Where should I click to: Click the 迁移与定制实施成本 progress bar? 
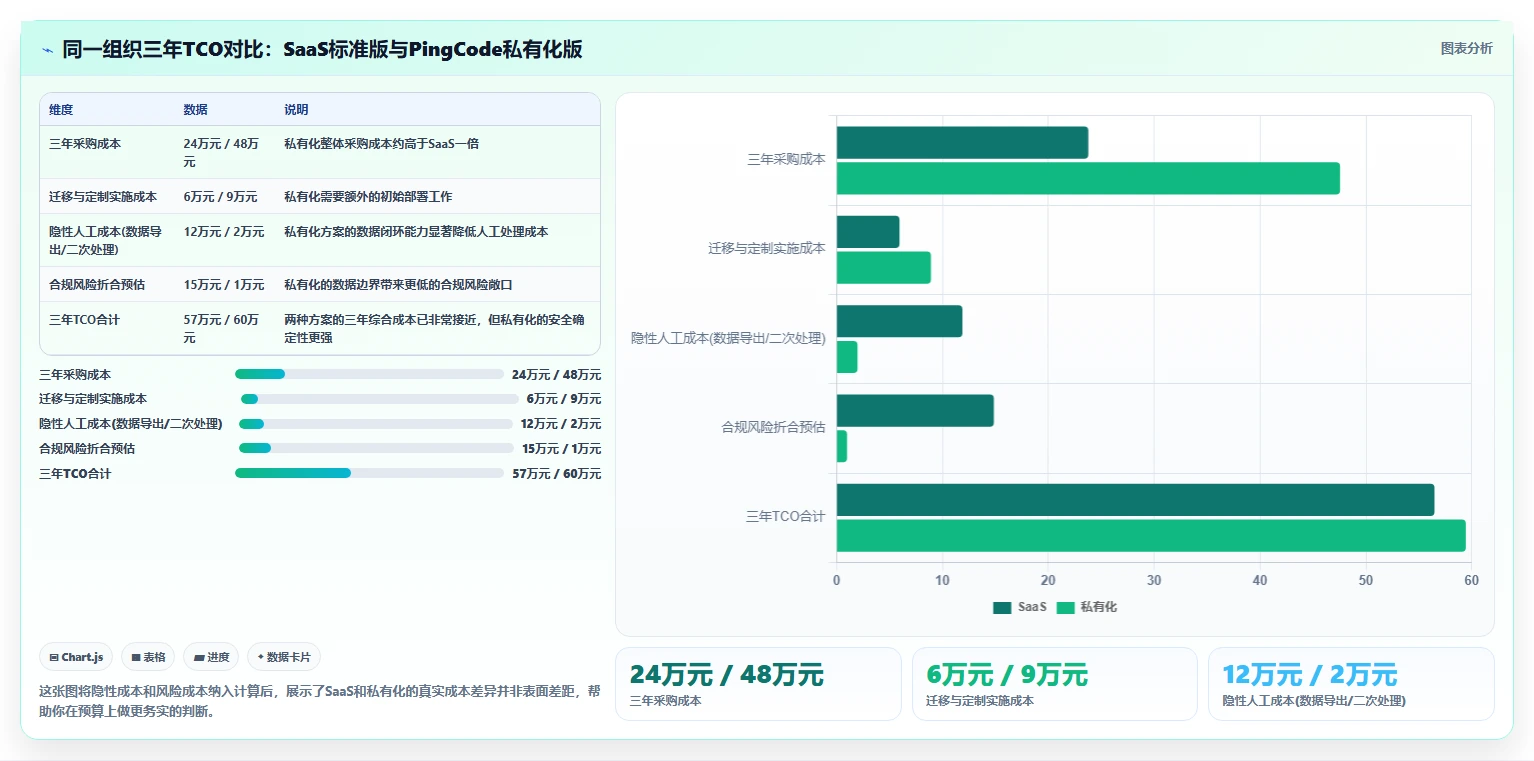pyautogui.click(x=380, y=399)
